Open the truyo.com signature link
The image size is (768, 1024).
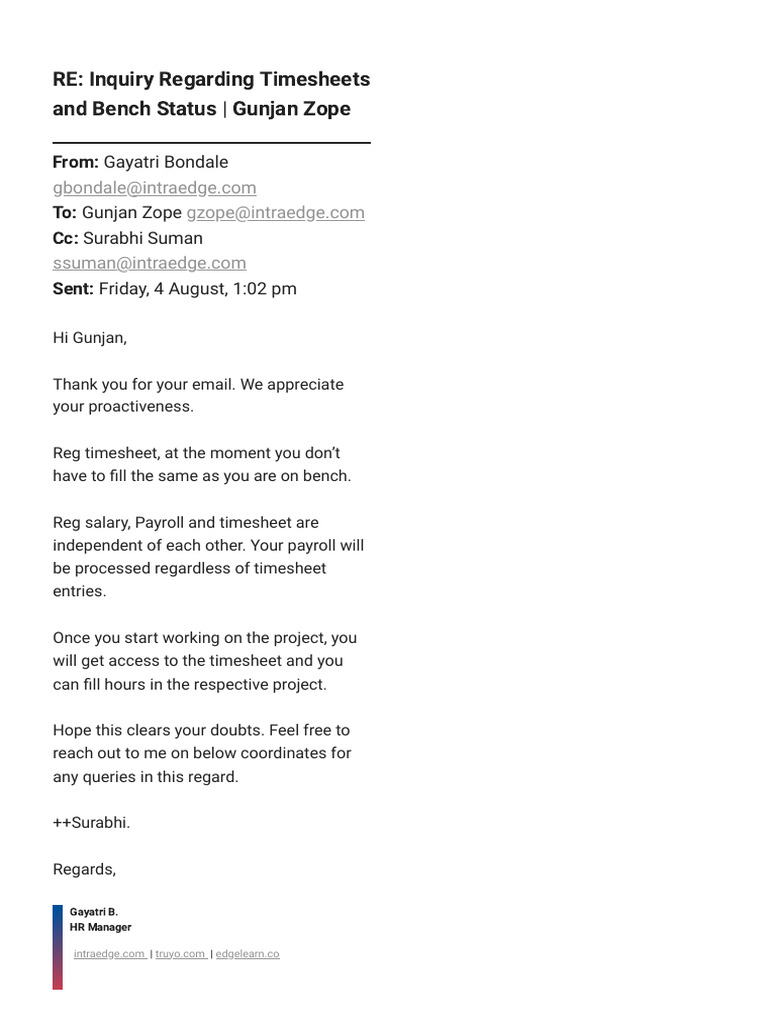tap(180, 954)
